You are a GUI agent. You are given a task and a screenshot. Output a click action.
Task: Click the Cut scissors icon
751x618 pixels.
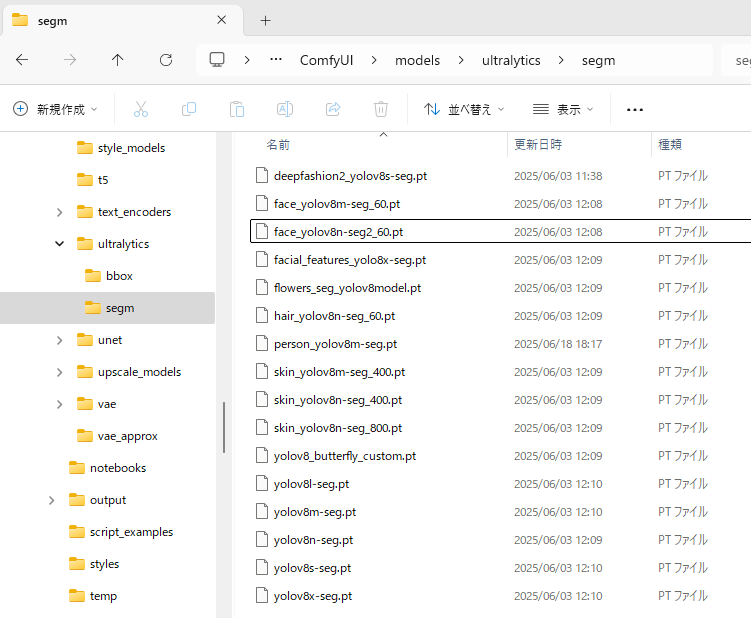point(141,109)
